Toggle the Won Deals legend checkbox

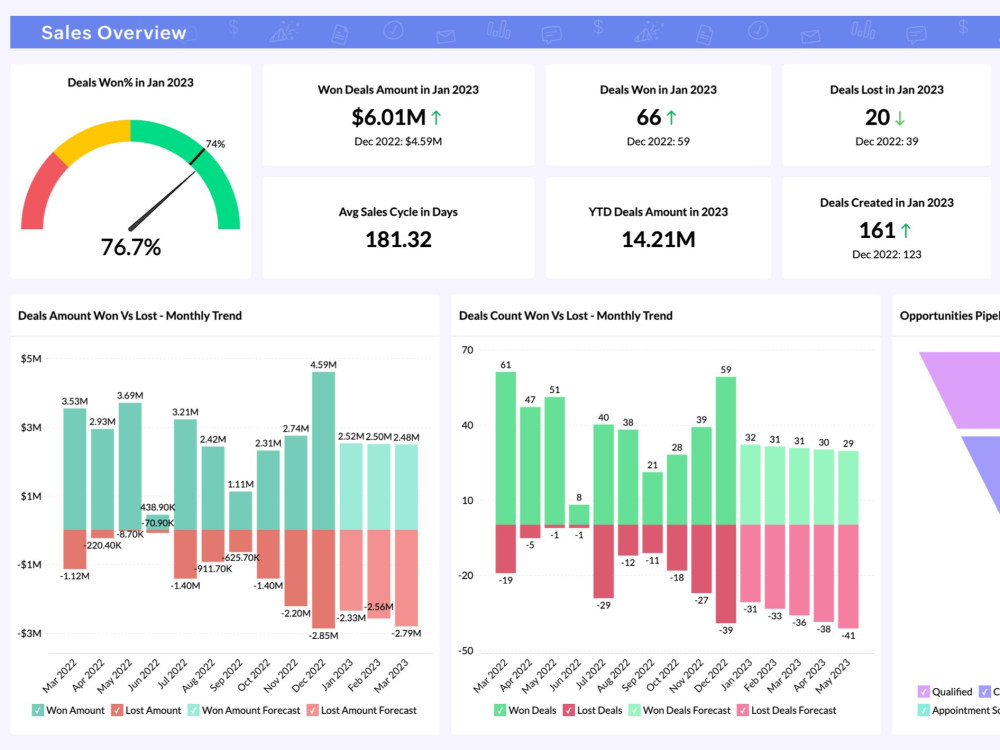(x=500, y=710)
